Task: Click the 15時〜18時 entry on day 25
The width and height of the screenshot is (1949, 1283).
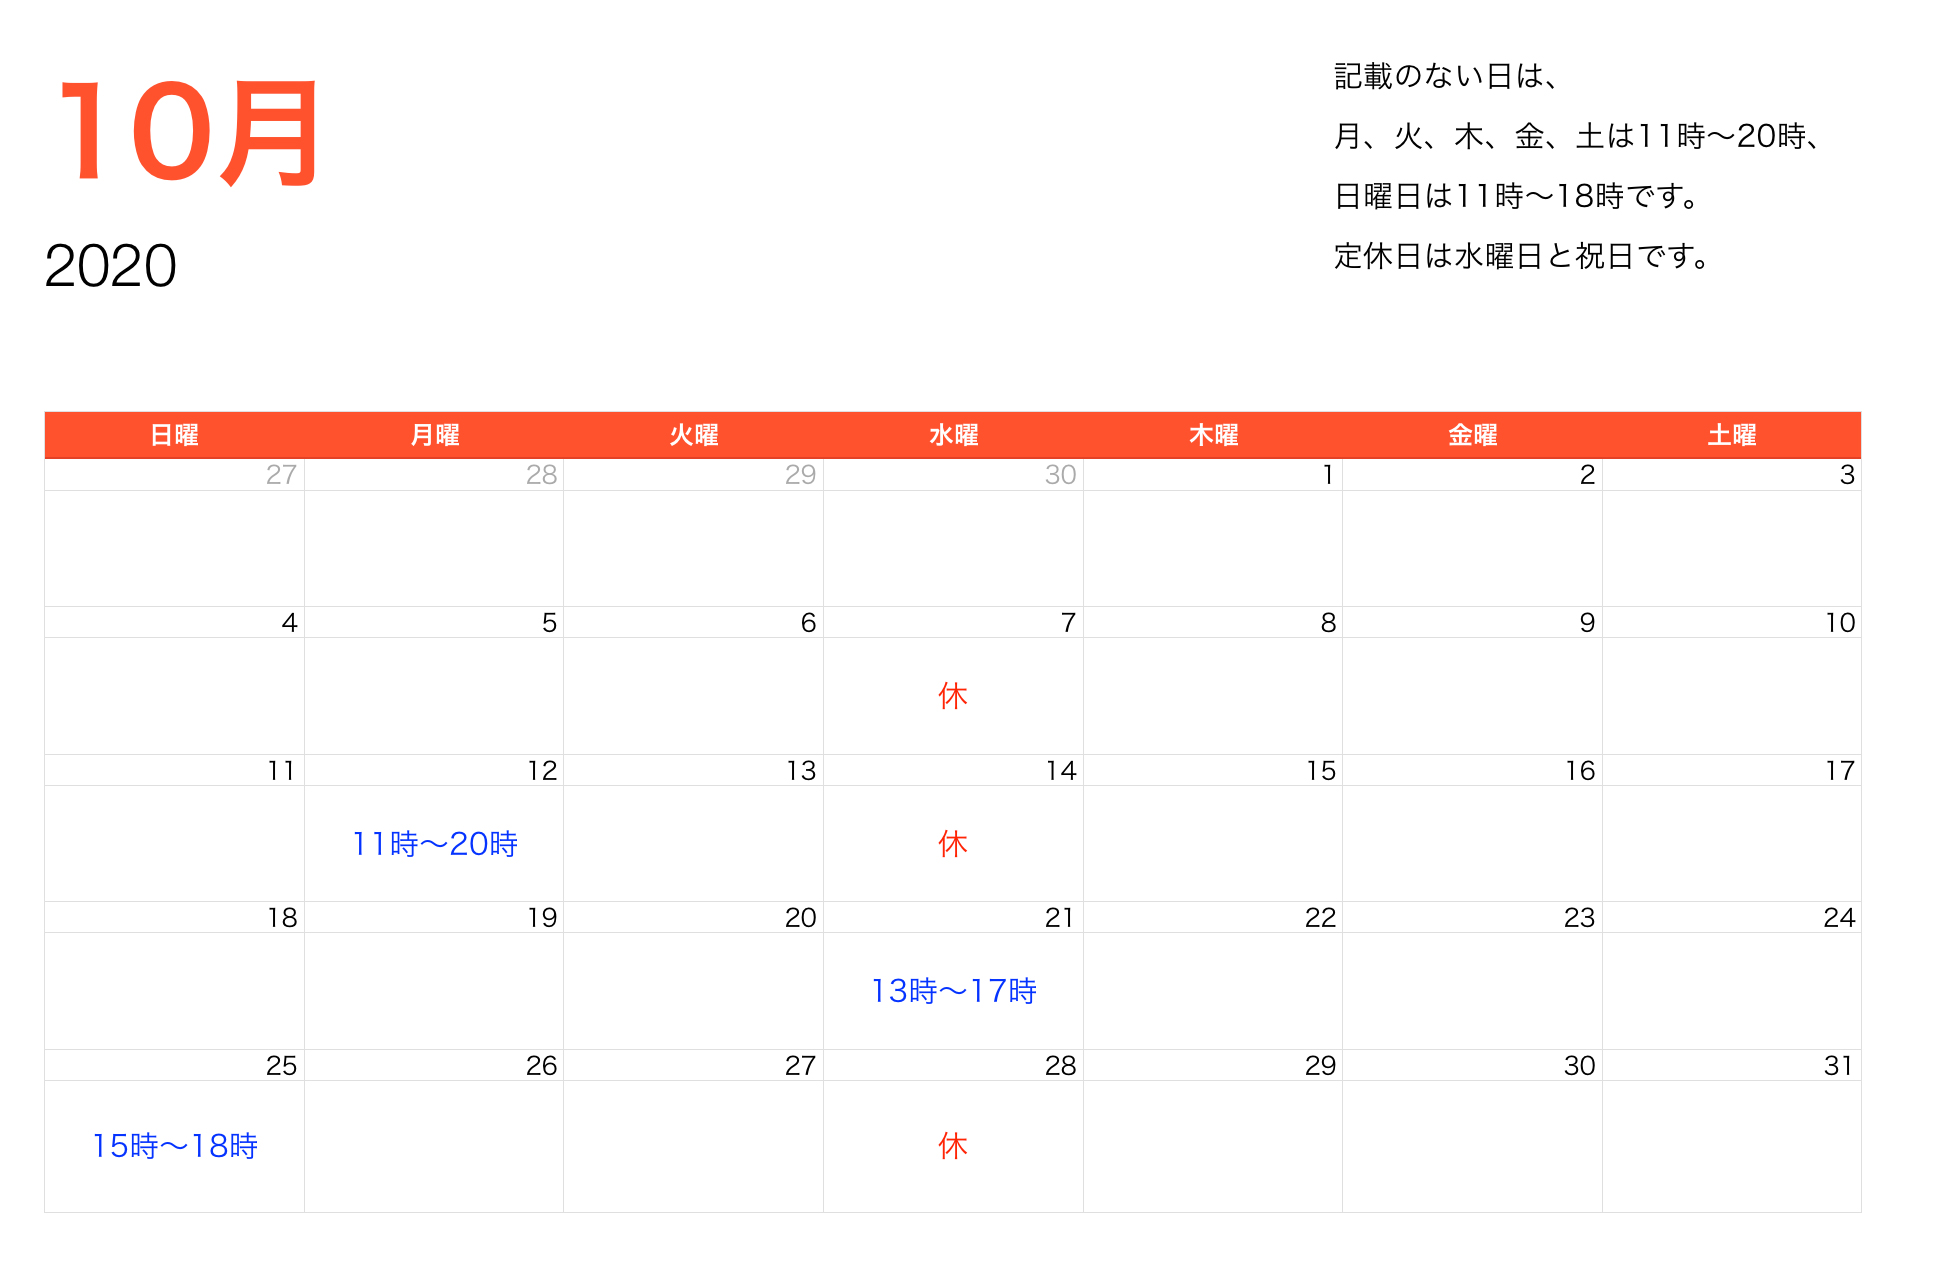Action: [x=174, y=1146]
